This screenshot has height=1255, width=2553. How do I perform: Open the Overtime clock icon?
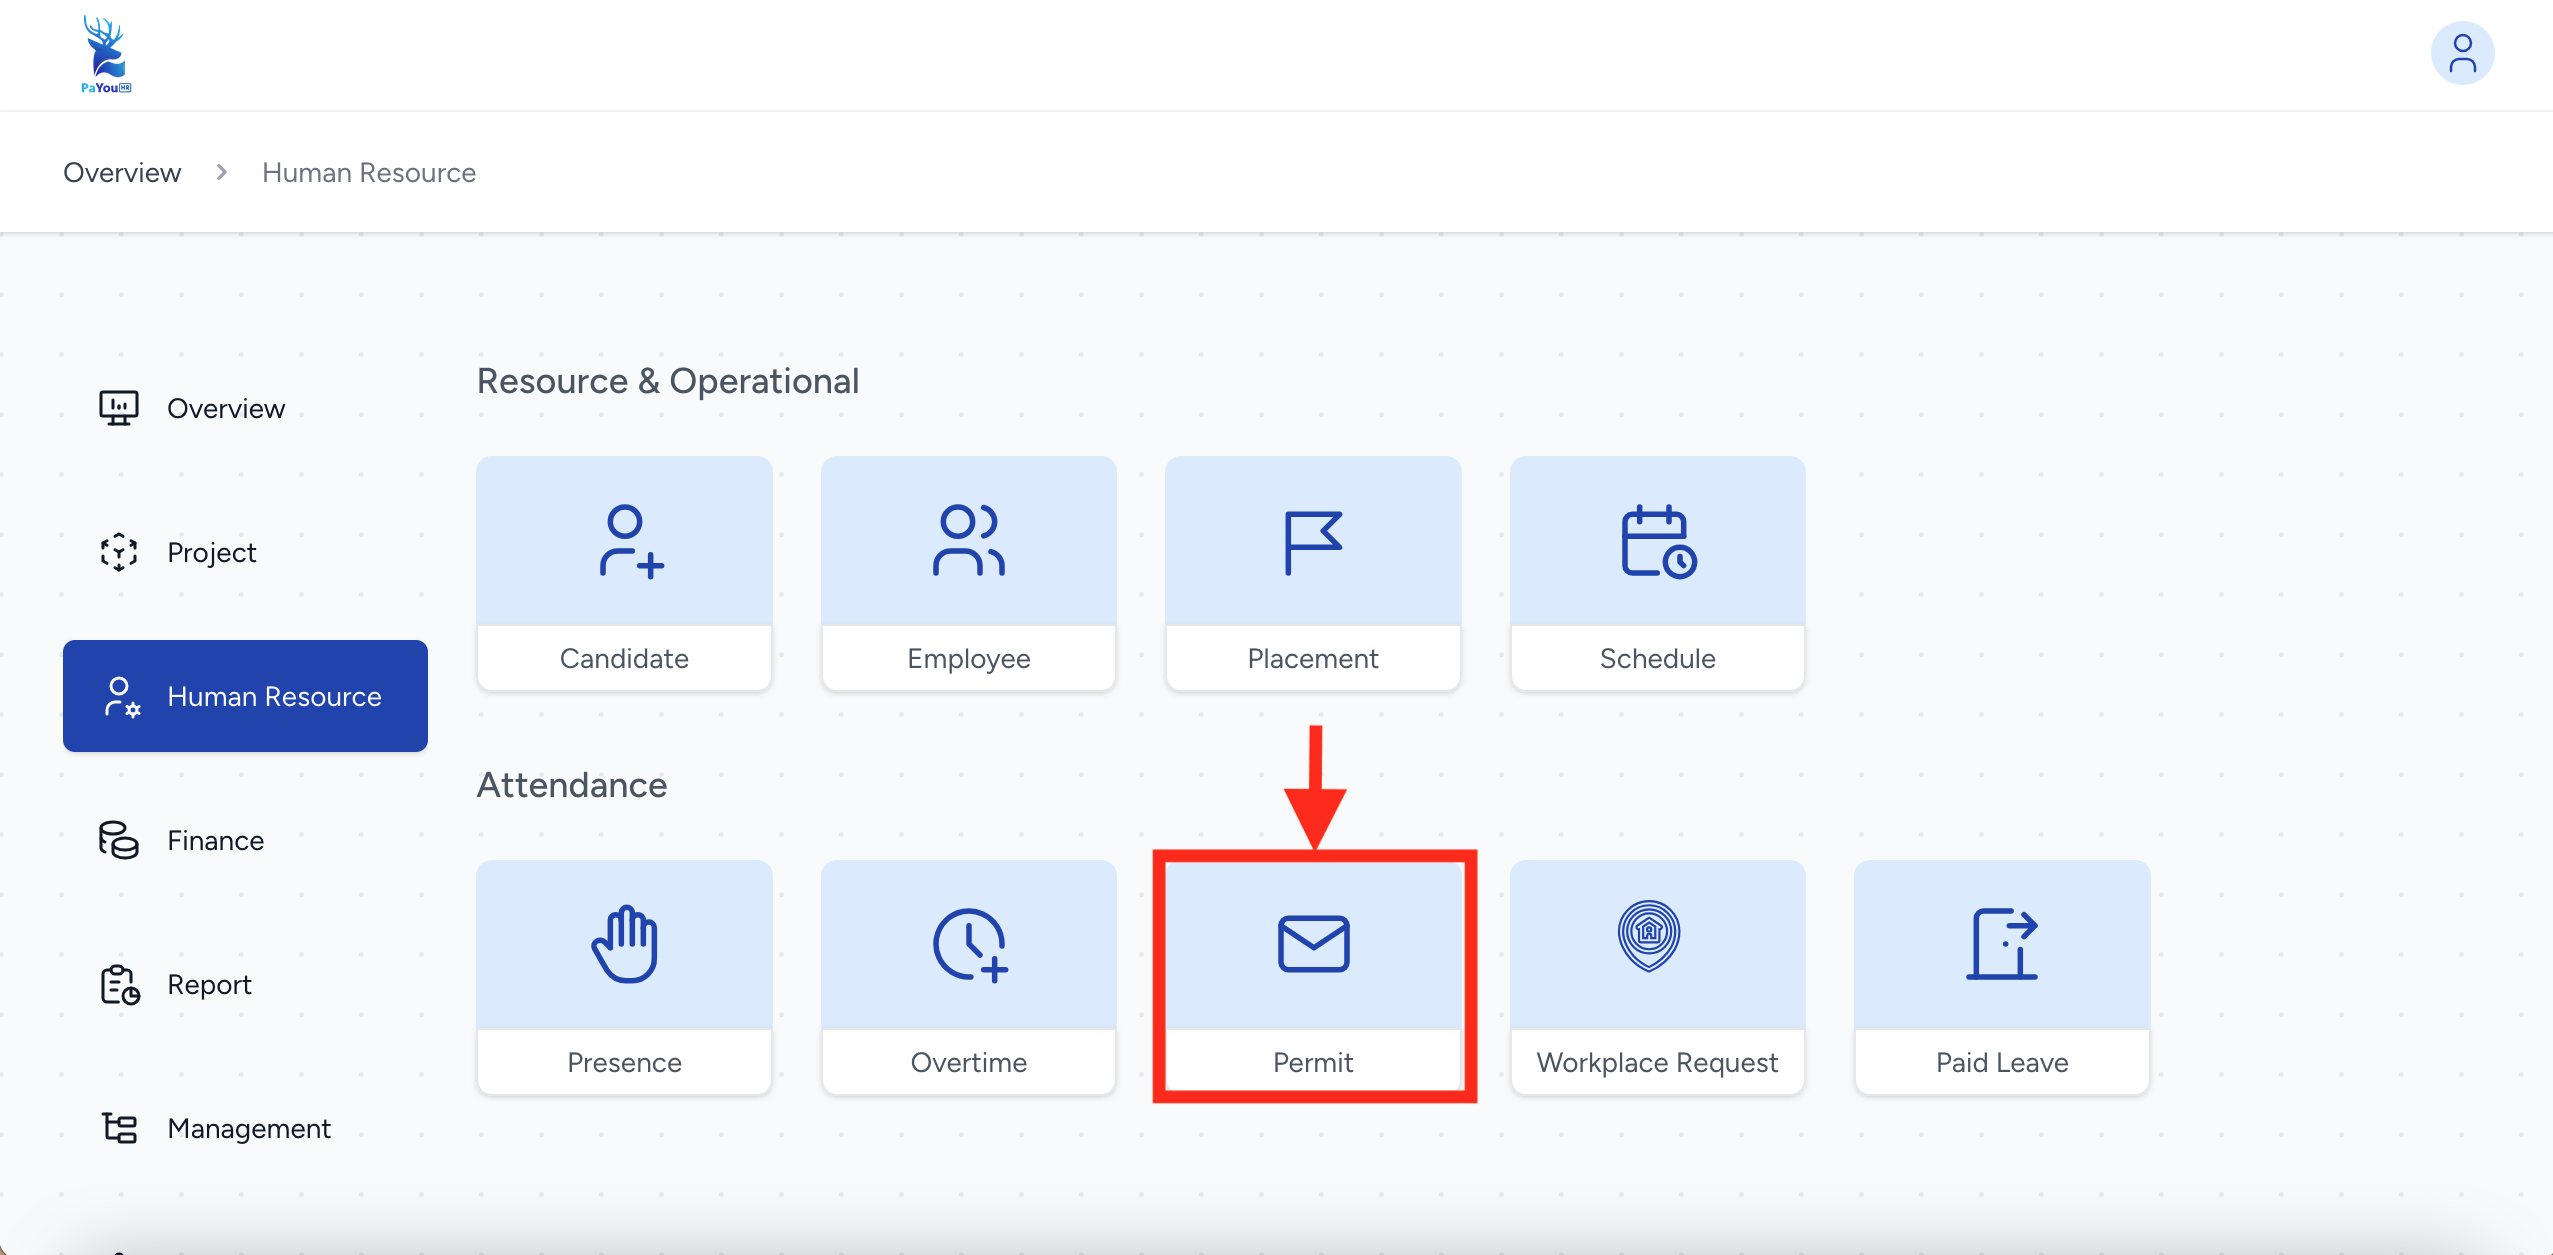pos(968,944)
